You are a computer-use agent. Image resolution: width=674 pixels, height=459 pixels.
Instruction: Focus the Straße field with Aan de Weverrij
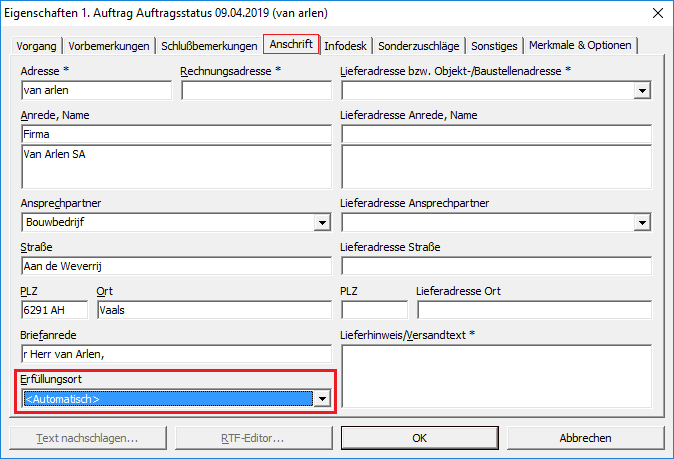(175, 266)
